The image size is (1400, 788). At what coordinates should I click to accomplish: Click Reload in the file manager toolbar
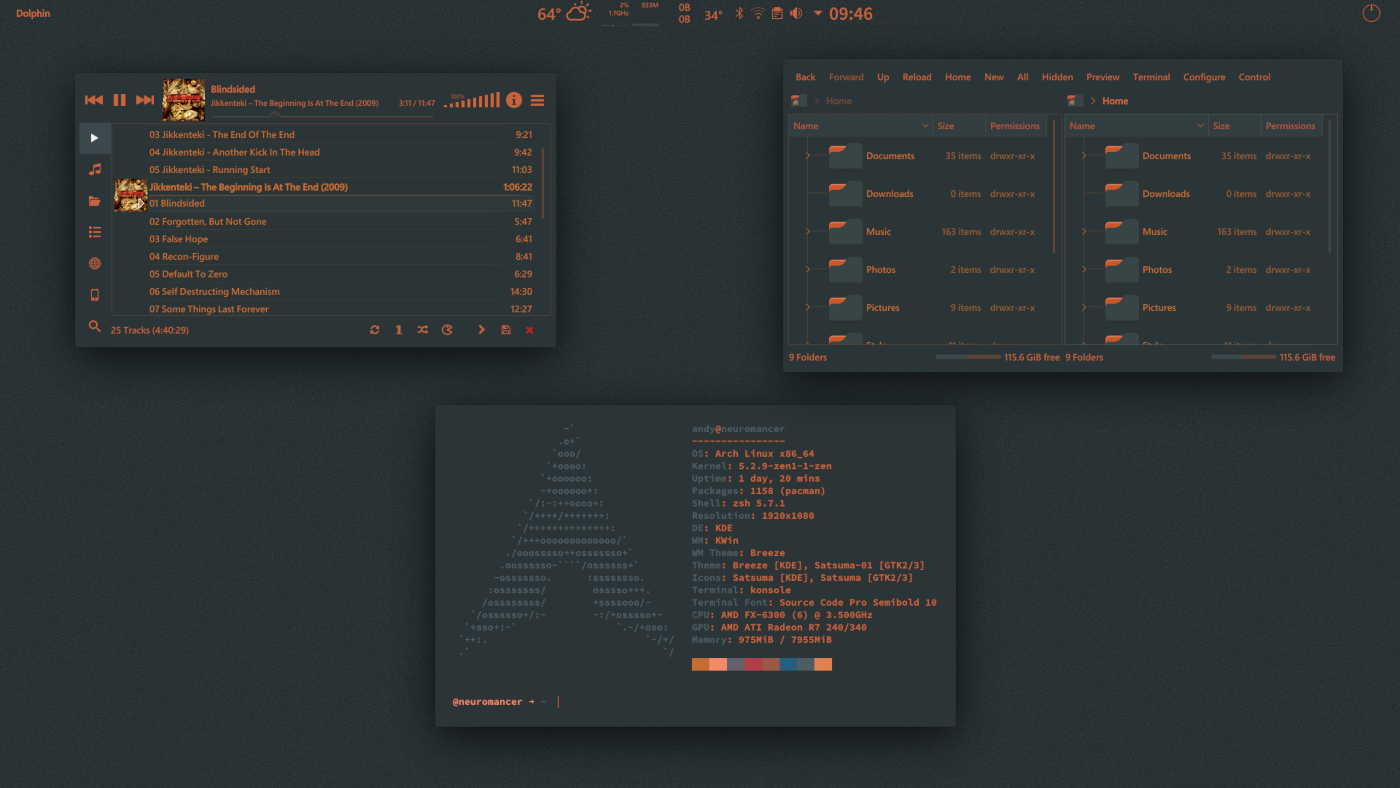[917, 77]
